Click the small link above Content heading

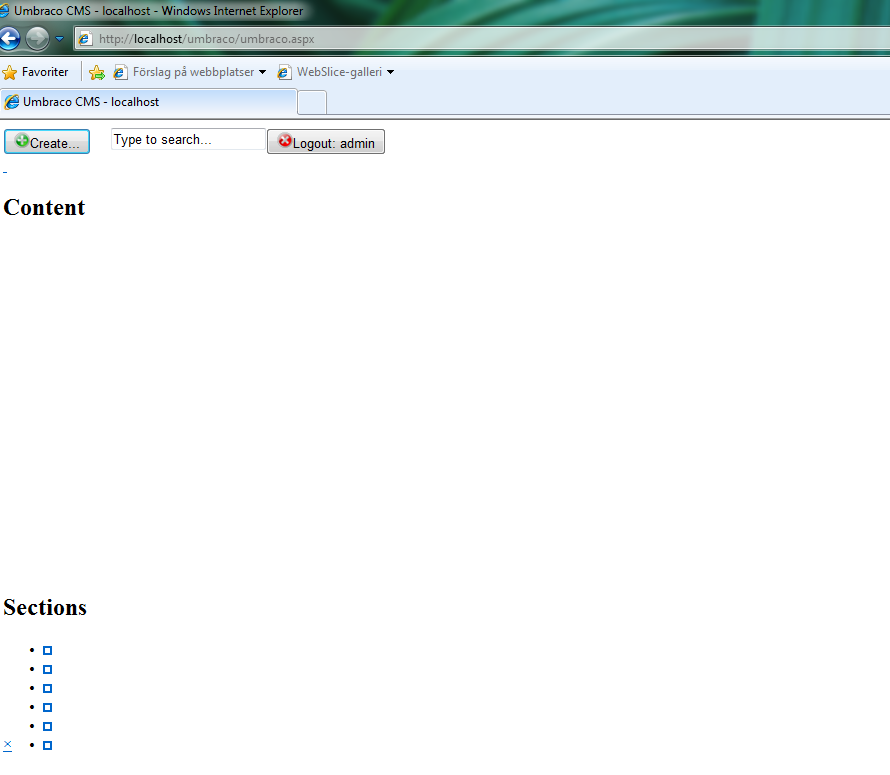coord(5,171)
